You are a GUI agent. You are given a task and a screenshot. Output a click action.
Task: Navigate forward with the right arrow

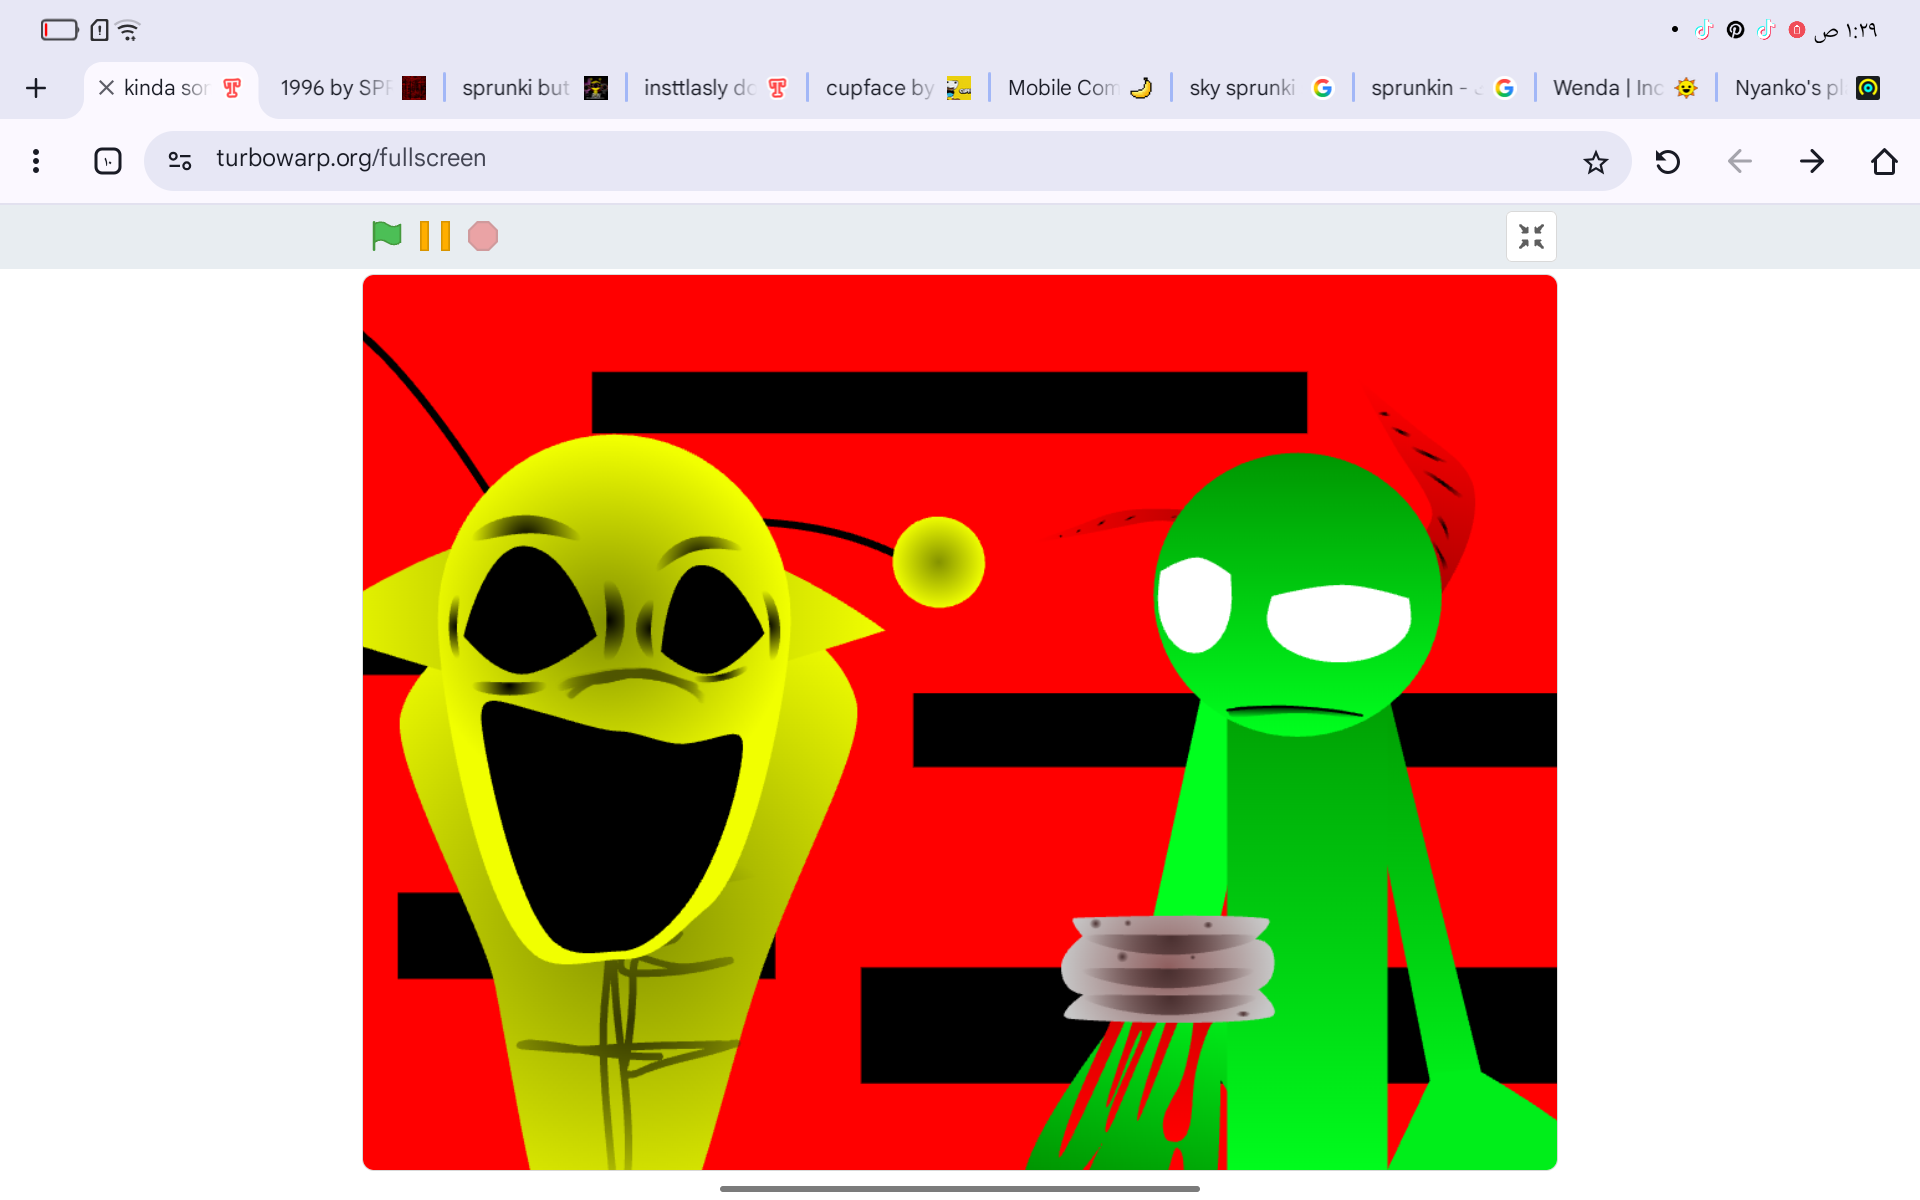[1811, 162]
